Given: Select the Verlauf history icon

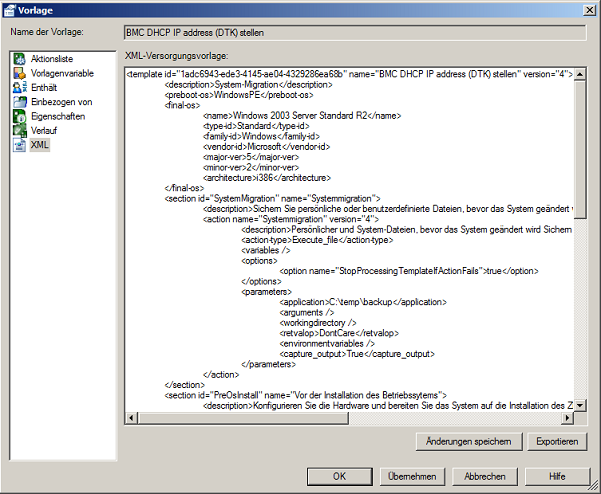Looking at the screenshot, I should click(x=19, y=130).
